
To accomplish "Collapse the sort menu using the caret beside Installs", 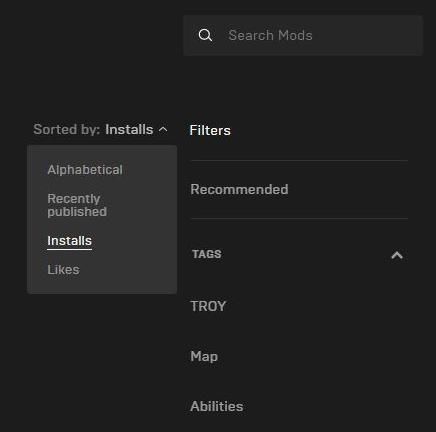I will (x=163, y=129).
